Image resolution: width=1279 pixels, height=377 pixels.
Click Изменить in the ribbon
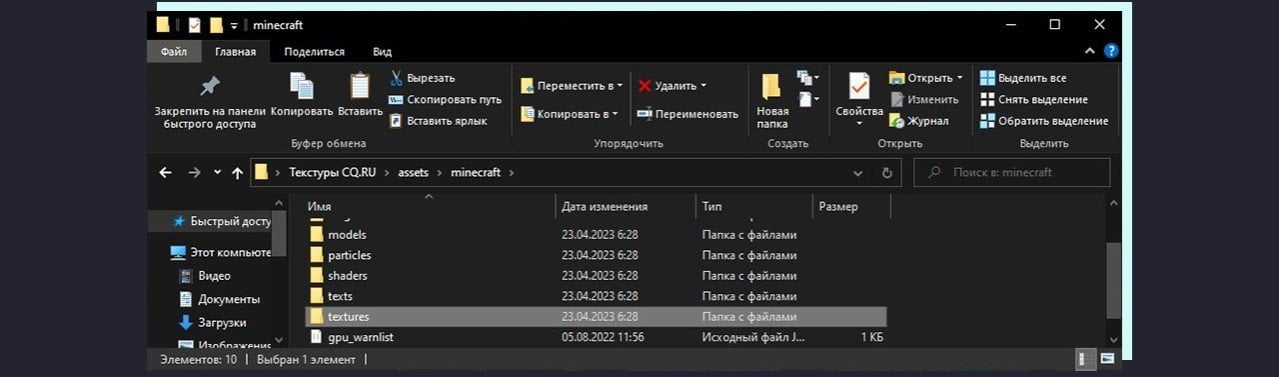pos(924,99)
